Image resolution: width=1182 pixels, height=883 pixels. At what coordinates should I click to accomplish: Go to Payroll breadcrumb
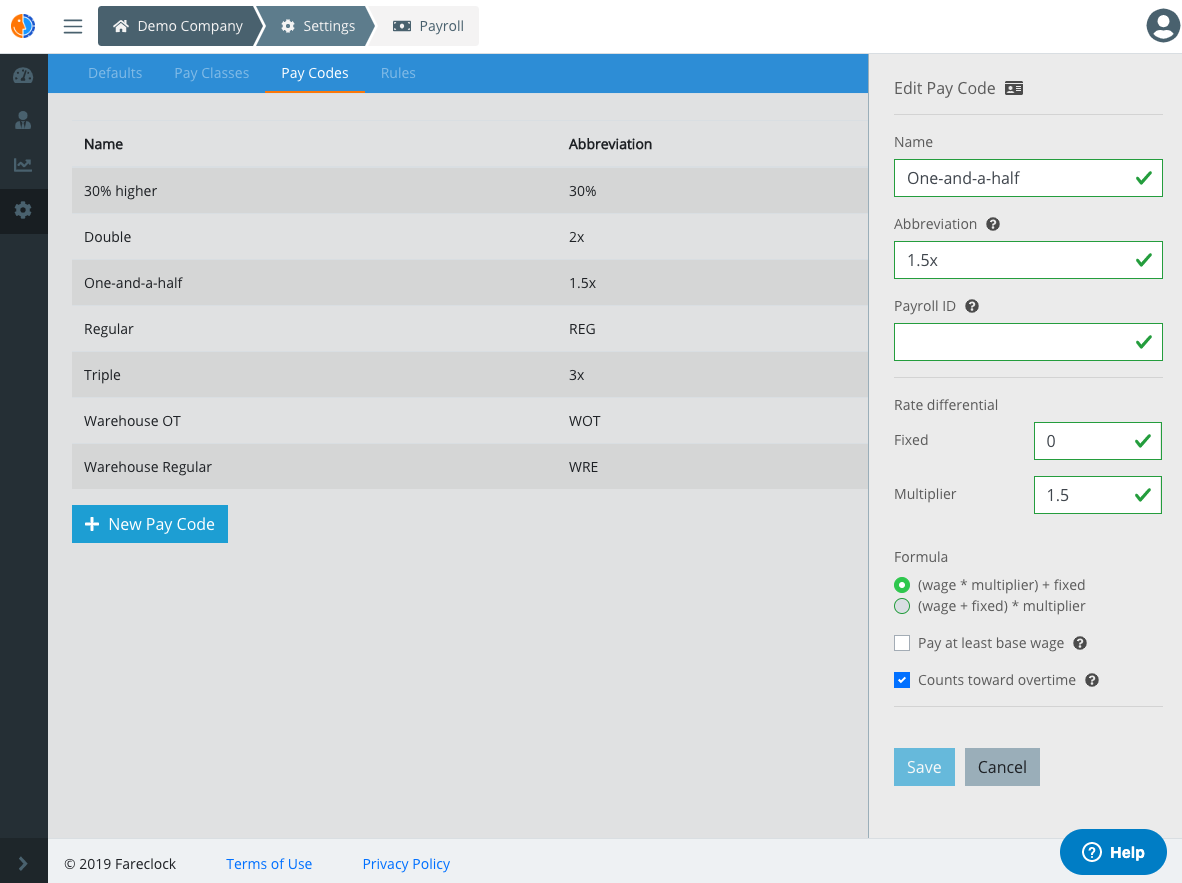click(428, 26)
